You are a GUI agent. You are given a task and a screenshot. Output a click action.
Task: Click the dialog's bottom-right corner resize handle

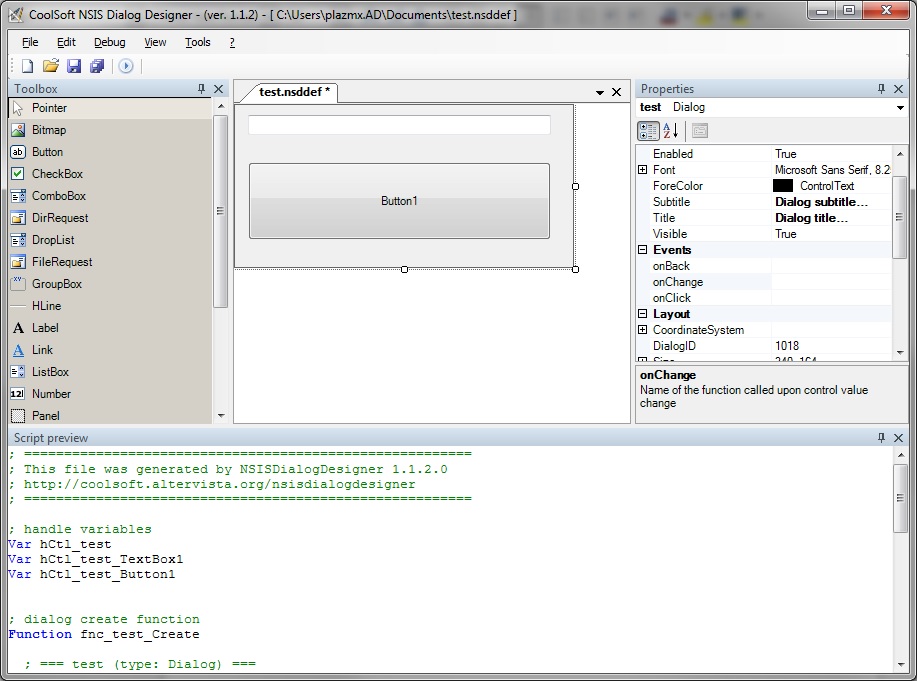click(x=575, y=269)
